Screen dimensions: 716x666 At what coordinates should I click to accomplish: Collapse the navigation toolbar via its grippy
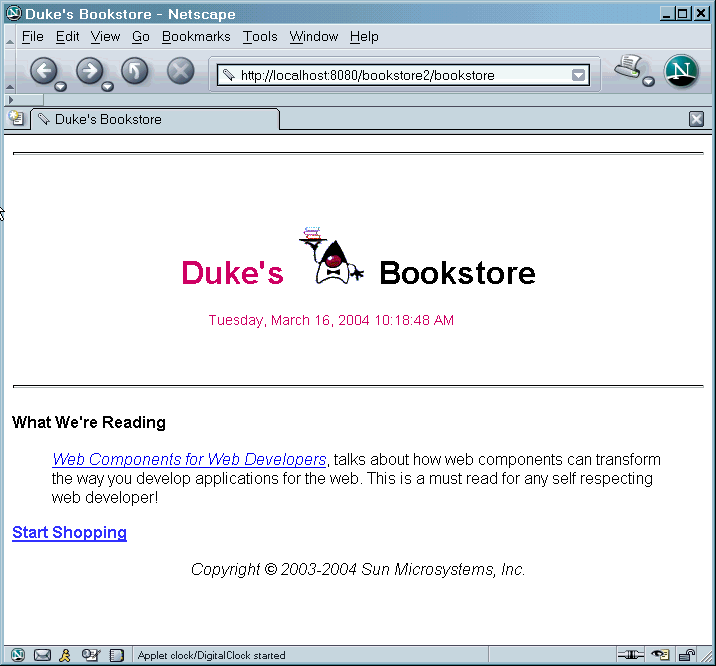[10, 71]
